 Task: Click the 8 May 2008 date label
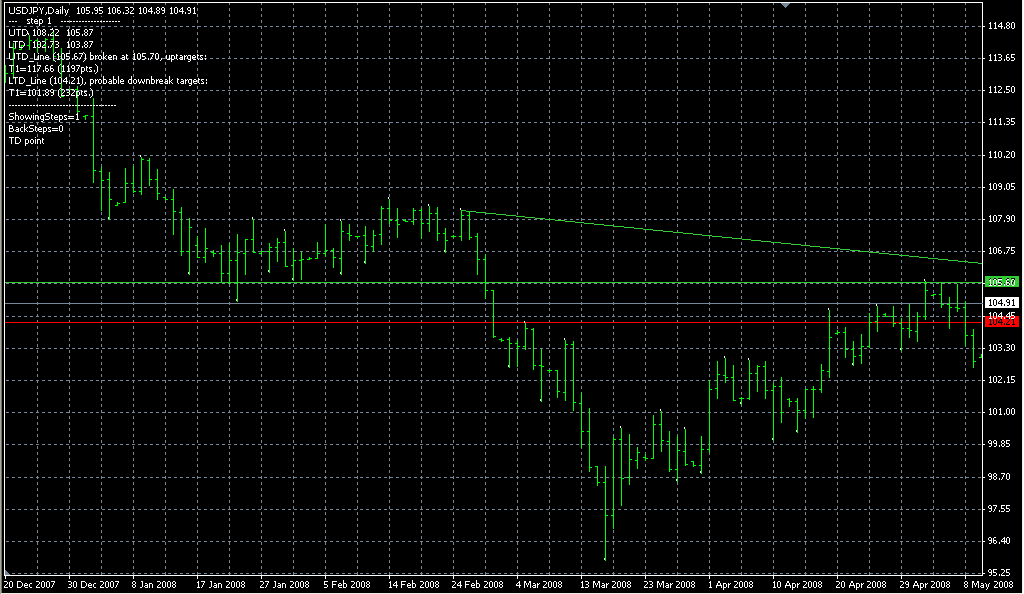tap(989, 584)
